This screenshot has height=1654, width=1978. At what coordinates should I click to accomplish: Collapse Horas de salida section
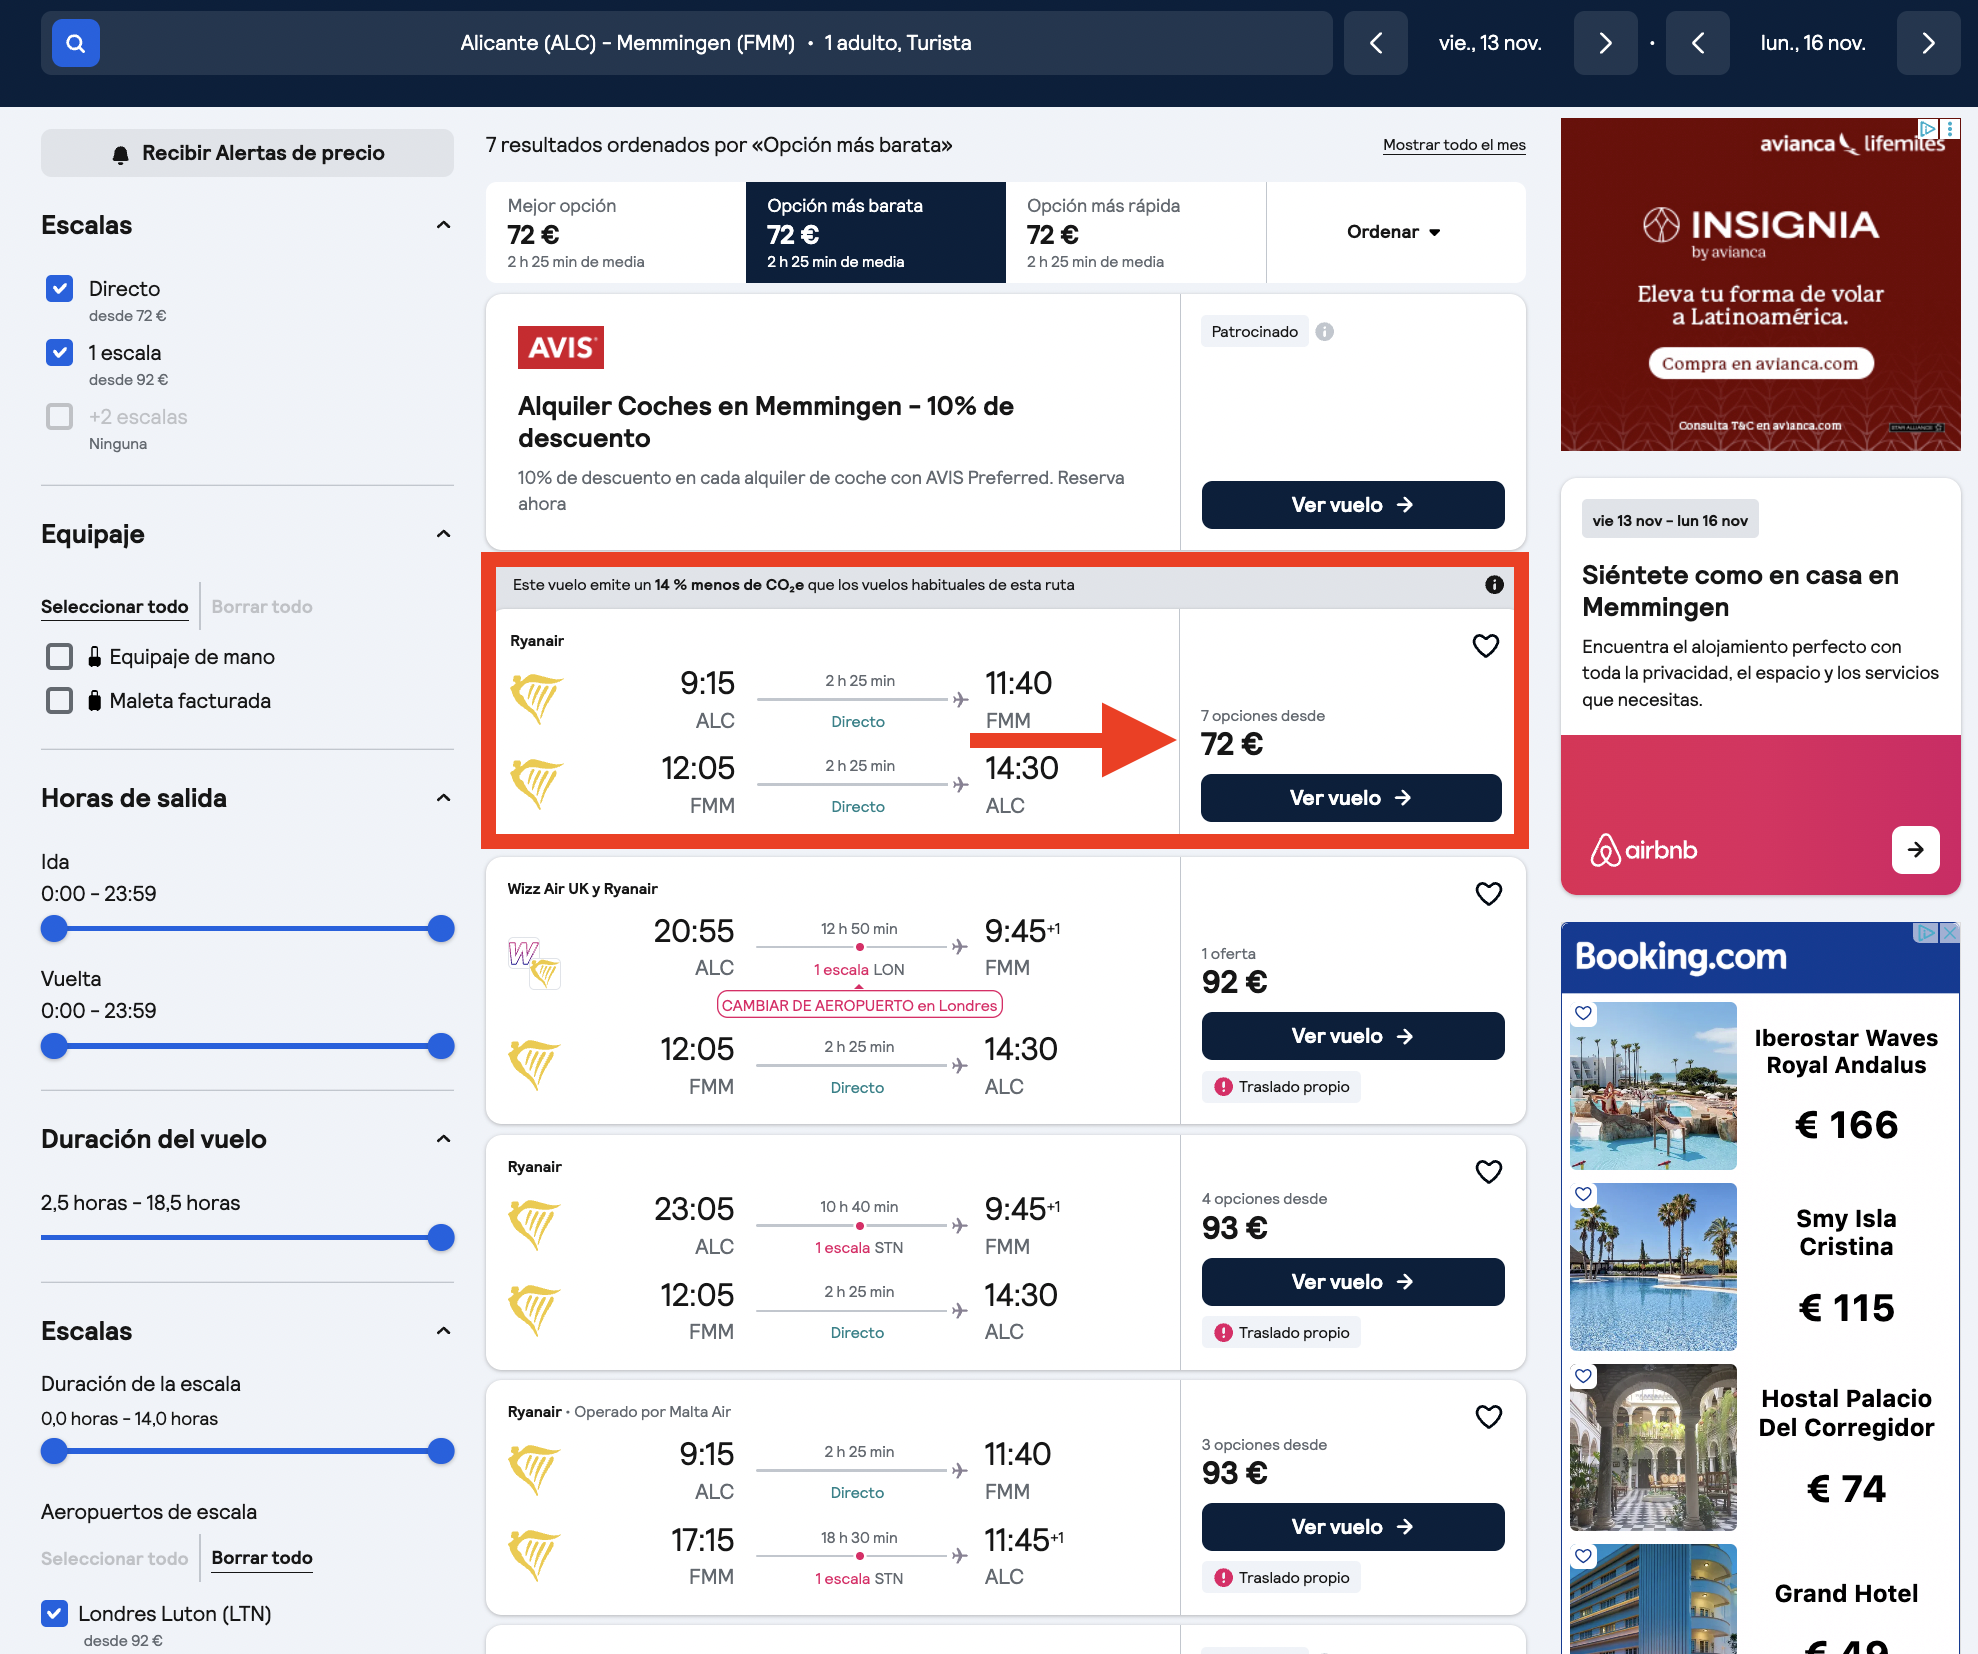click(x=444, y=799)
